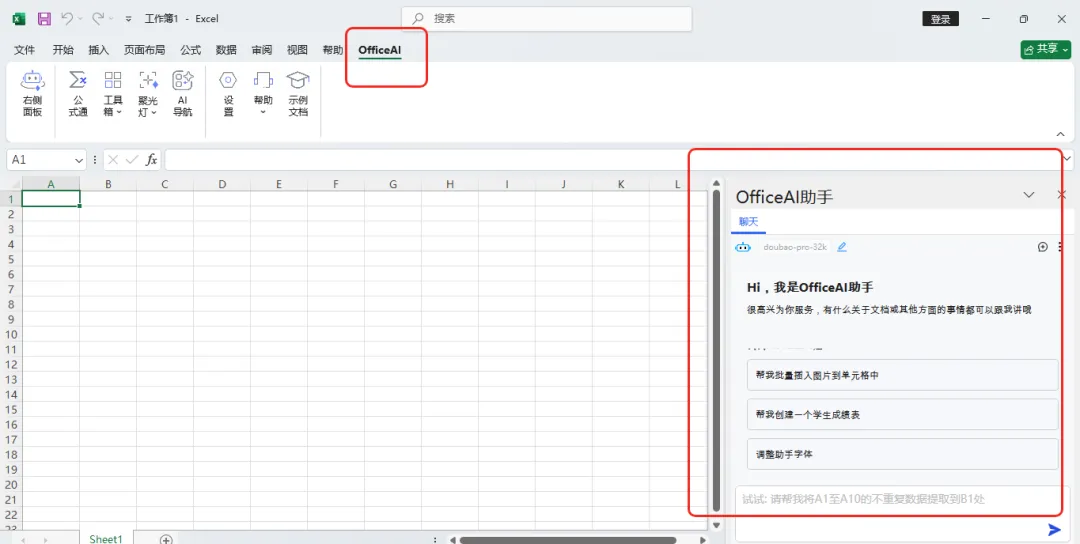Undo the last action

67,19
